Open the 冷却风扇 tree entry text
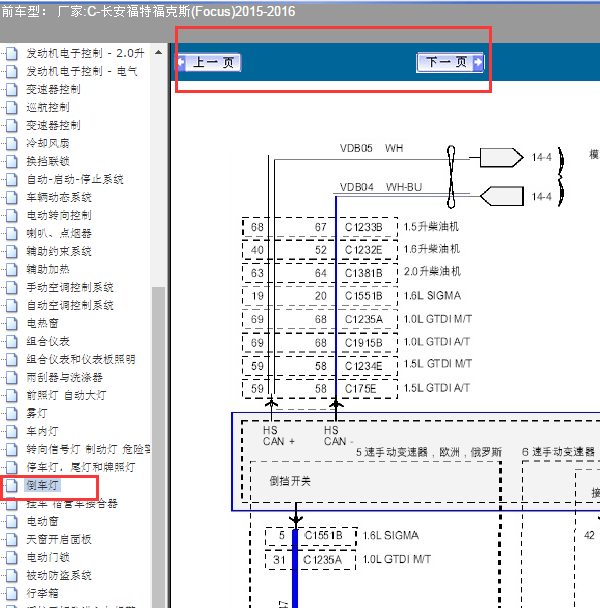600x608 pixels. [48, 143]
